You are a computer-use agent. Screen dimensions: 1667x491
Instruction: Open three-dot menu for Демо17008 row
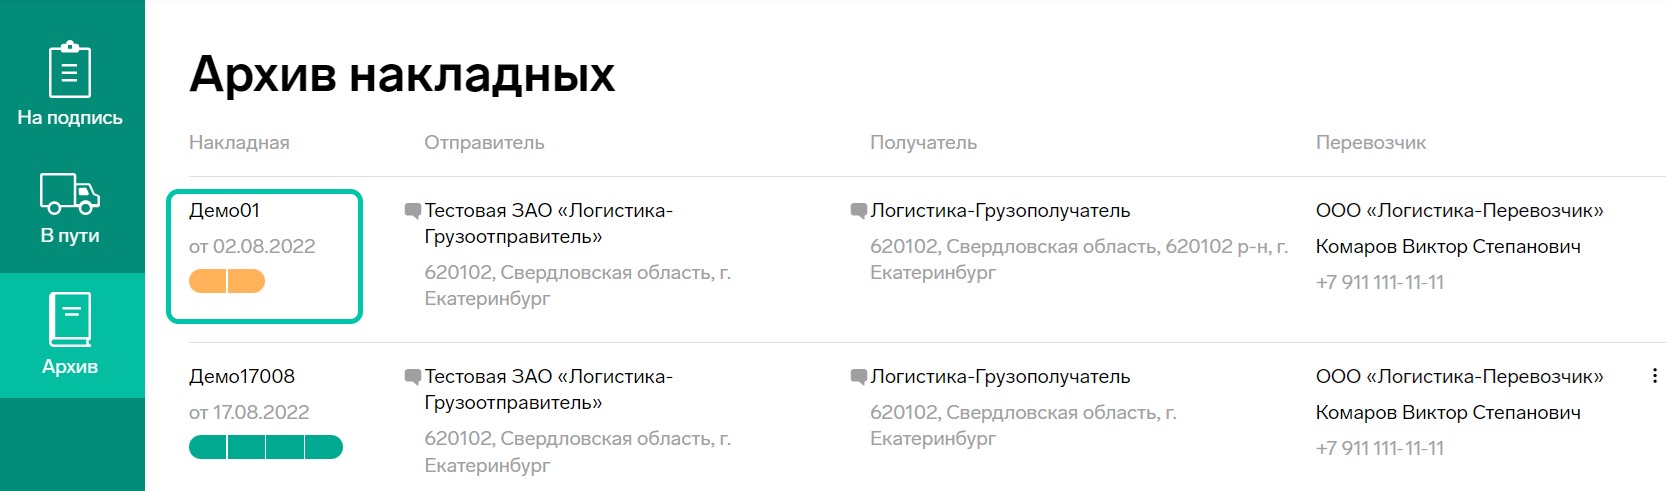(1655, 376)
